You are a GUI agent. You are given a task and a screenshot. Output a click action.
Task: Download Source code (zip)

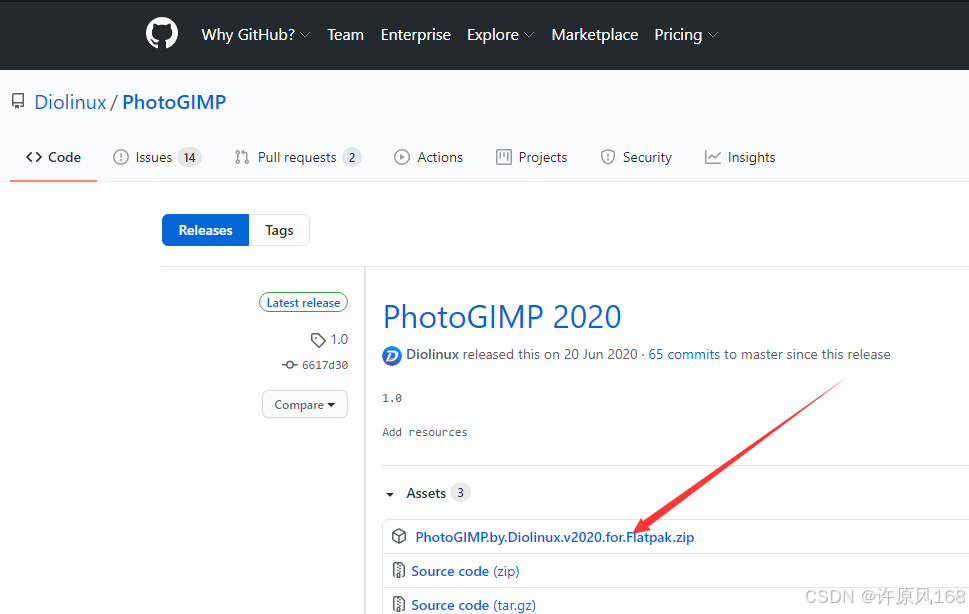click(465, 571)
